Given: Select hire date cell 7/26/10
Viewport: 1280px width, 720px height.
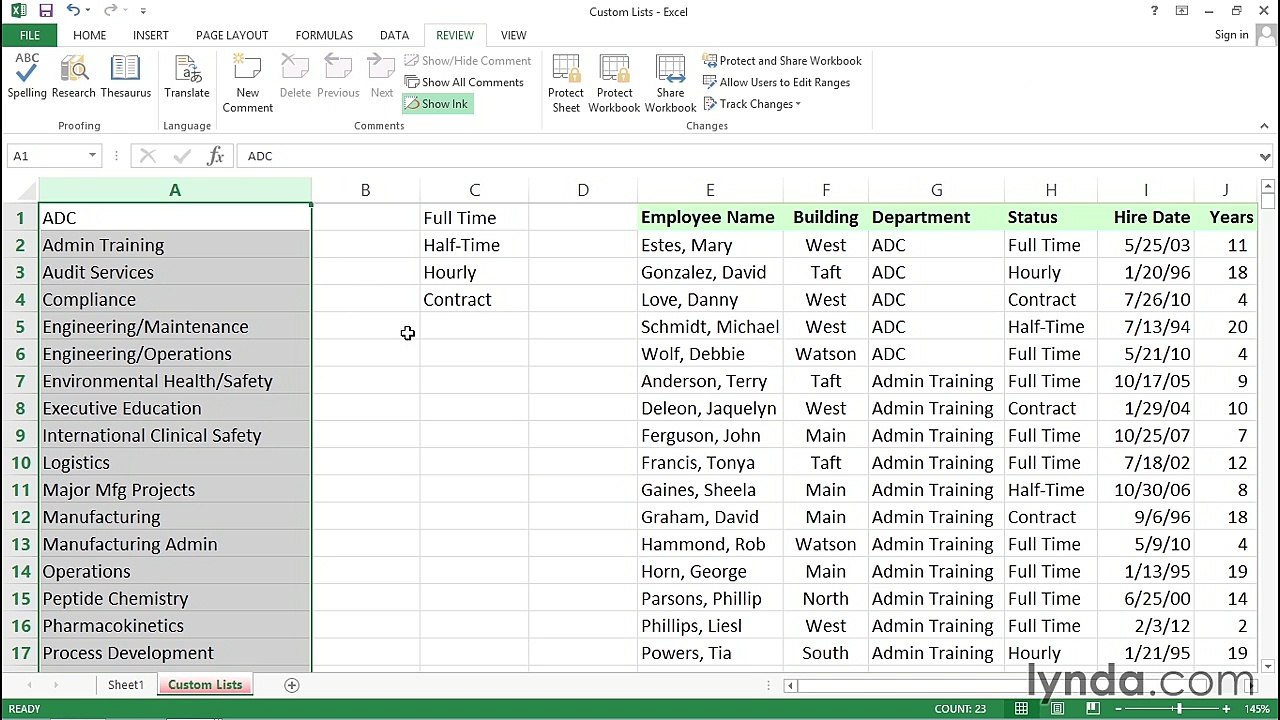Looking at the screenshot, I should pyautogui.click(x=1146, y=300).
